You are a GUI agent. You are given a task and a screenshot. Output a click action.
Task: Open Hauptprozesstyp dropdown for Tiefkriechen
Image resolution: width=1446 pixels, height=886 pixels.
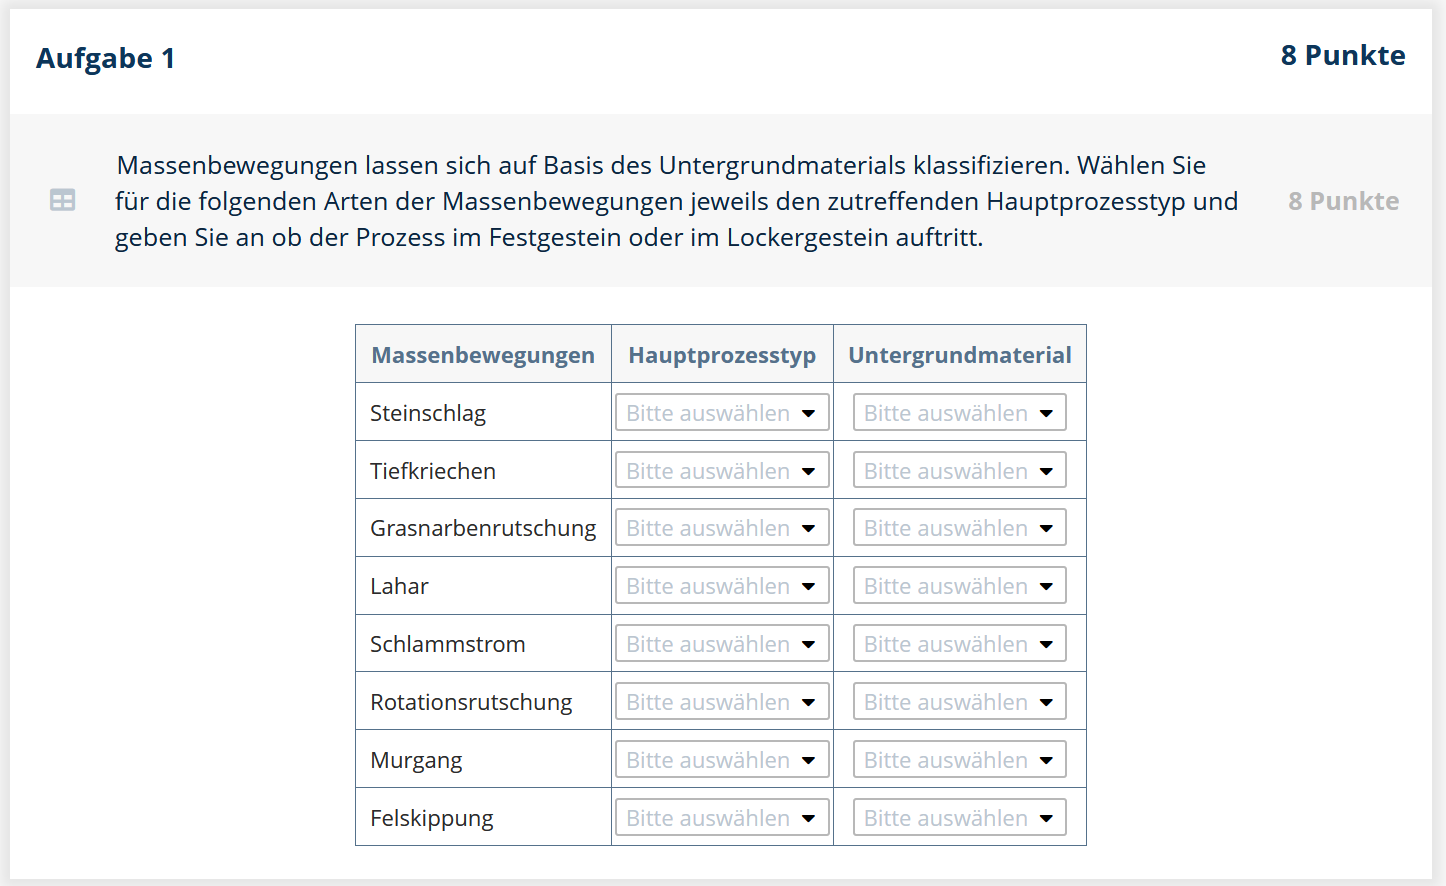[x=722, y=470]
